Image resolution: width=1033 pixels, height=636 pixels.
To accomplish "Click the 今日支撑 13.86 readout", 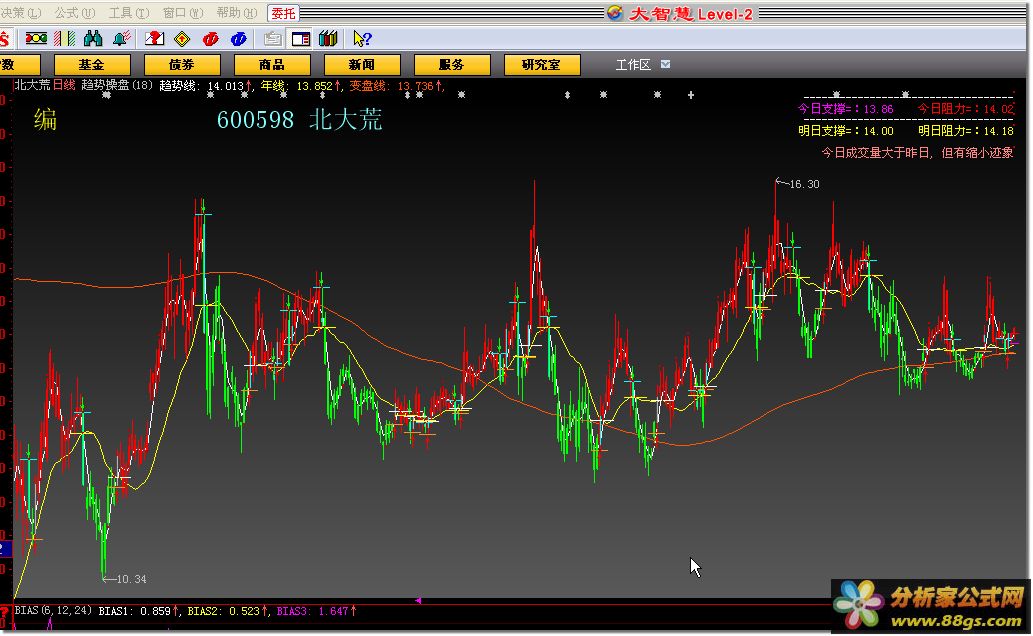I will pos(845,109).
